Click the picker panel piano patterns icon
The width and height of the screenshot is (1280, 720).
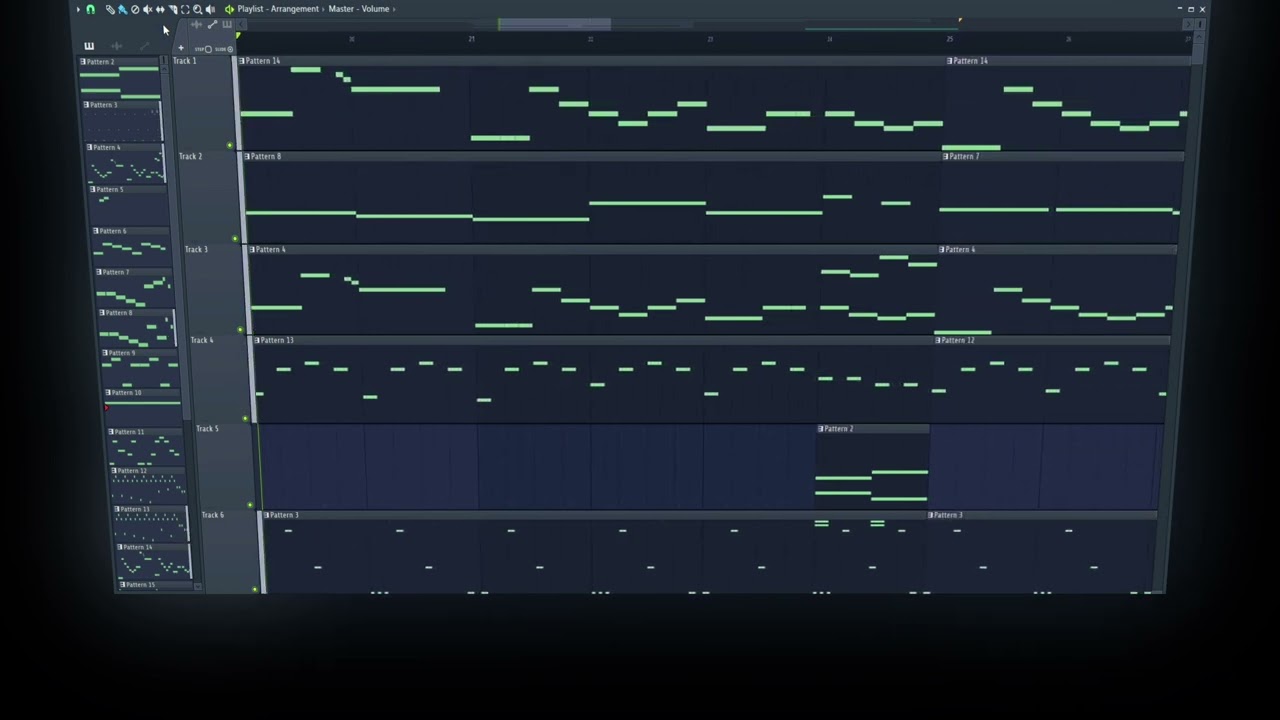pyautogui.click(x=89, y=46)
